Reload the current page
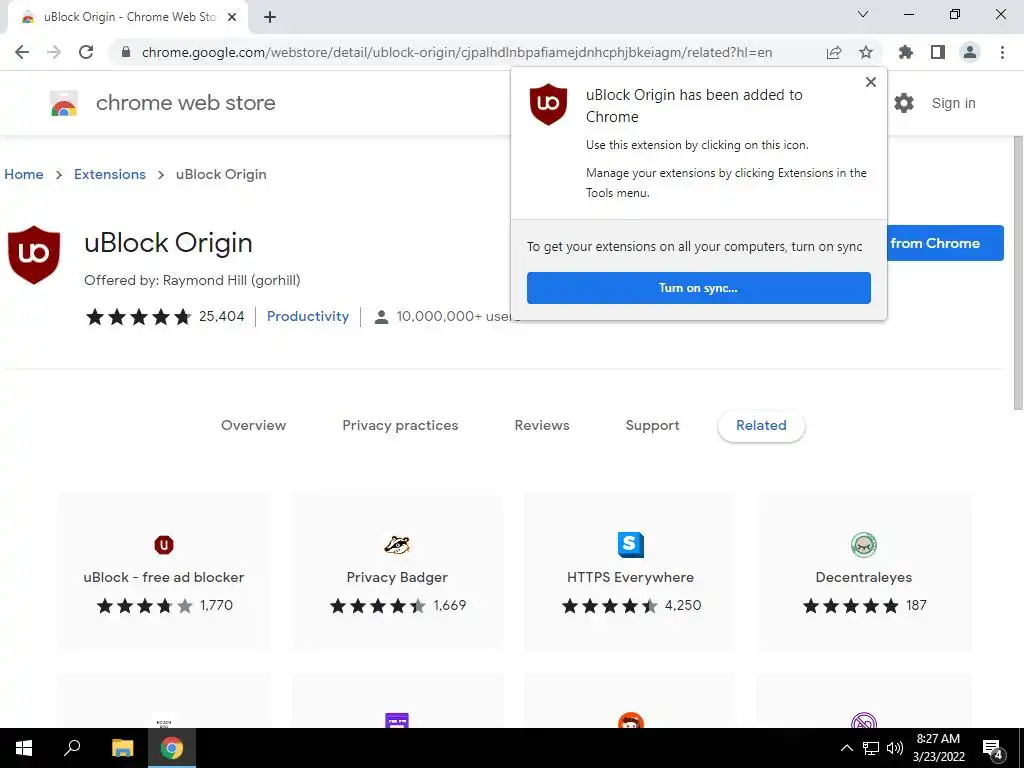1024x768 pixels. click(86, 52)
